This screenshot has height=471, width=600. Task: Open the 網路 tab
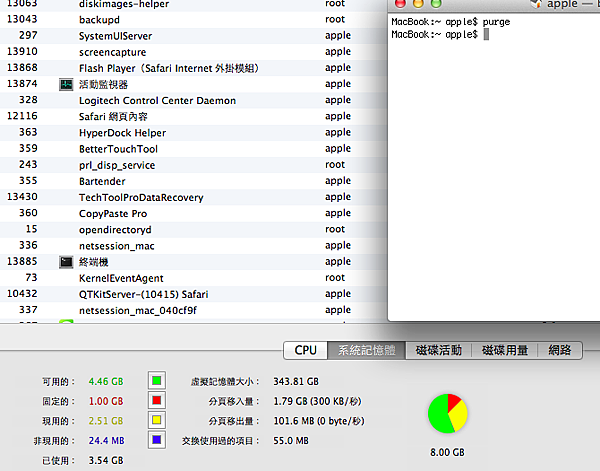coord(560,350)
